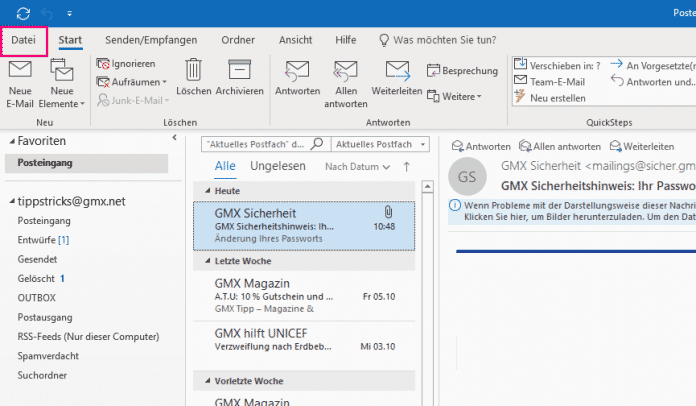Image resolution: width=696 pixels, height=406 pixels.
Task: Show only Ungelesen messages
Action: click(277, 165)
